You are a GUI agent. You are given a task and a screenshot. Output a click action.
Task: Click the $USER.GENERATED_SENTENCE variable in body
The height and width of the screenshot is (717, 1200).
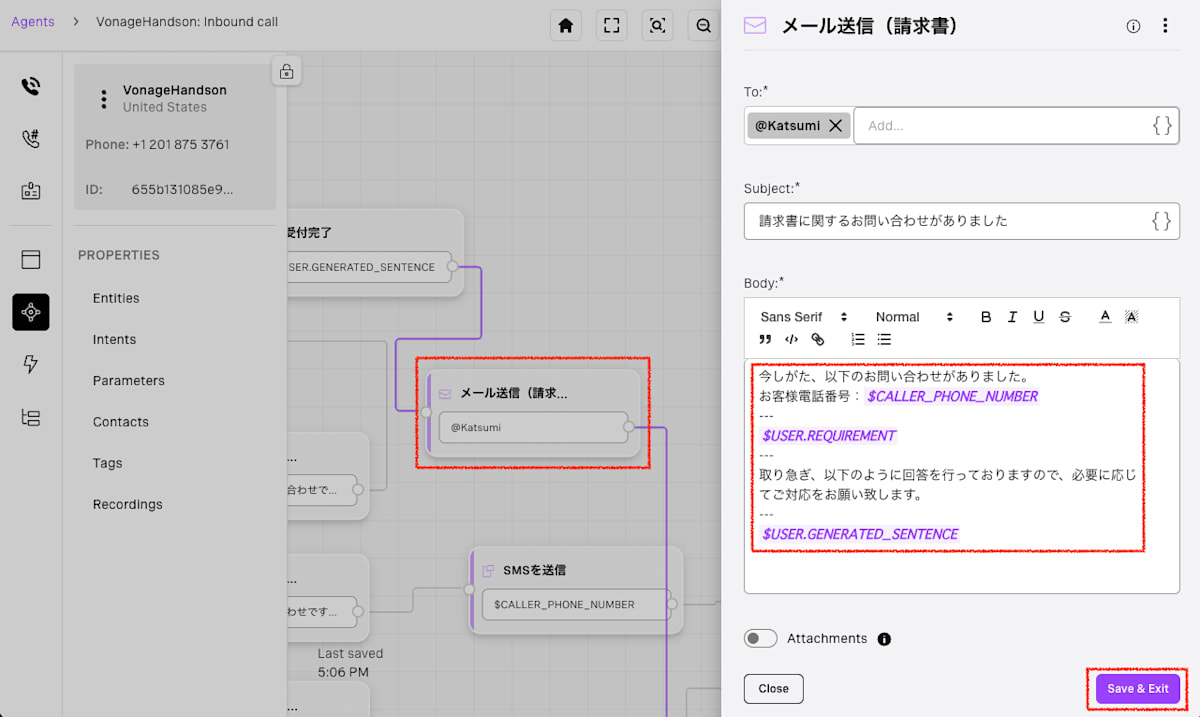[860, 534]
